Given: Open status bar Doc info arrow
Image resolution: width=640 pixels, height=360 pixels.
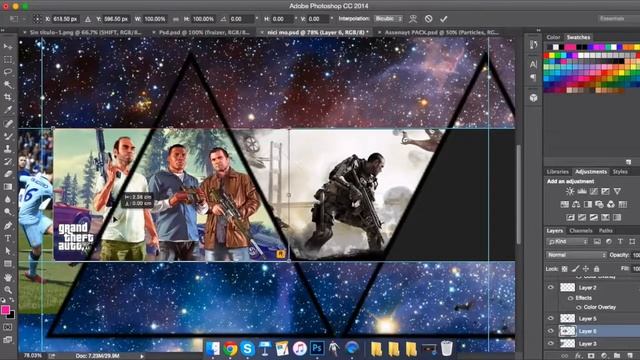Looking at the screenshot, I should click(x=142, y=356).
